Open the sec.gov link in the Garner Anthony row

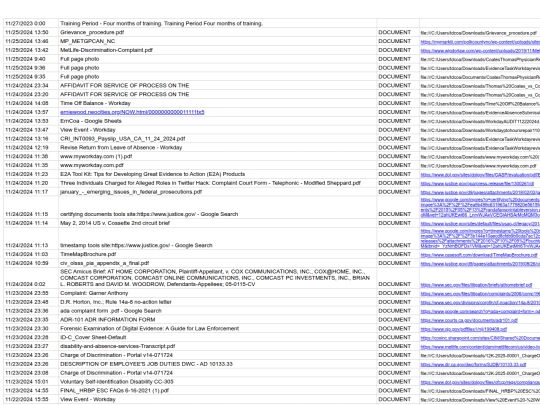point(480,294)
